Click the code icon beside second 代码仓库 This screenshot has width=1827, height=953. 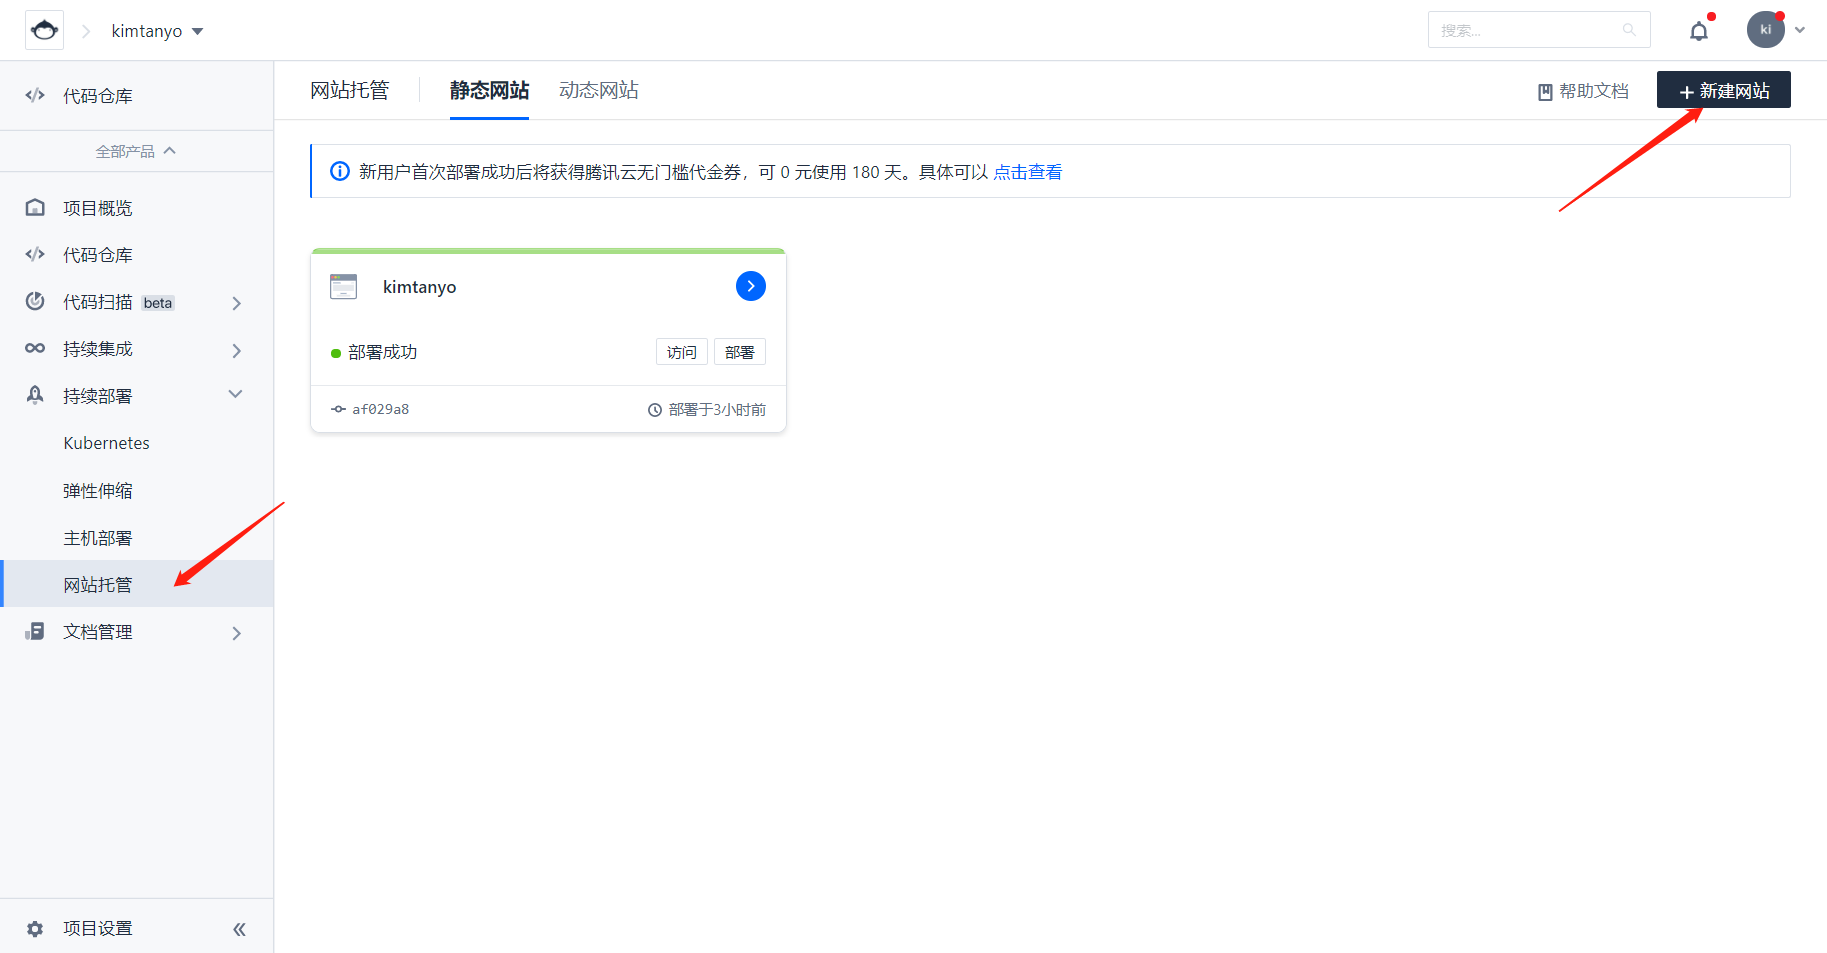pos(35,255)
